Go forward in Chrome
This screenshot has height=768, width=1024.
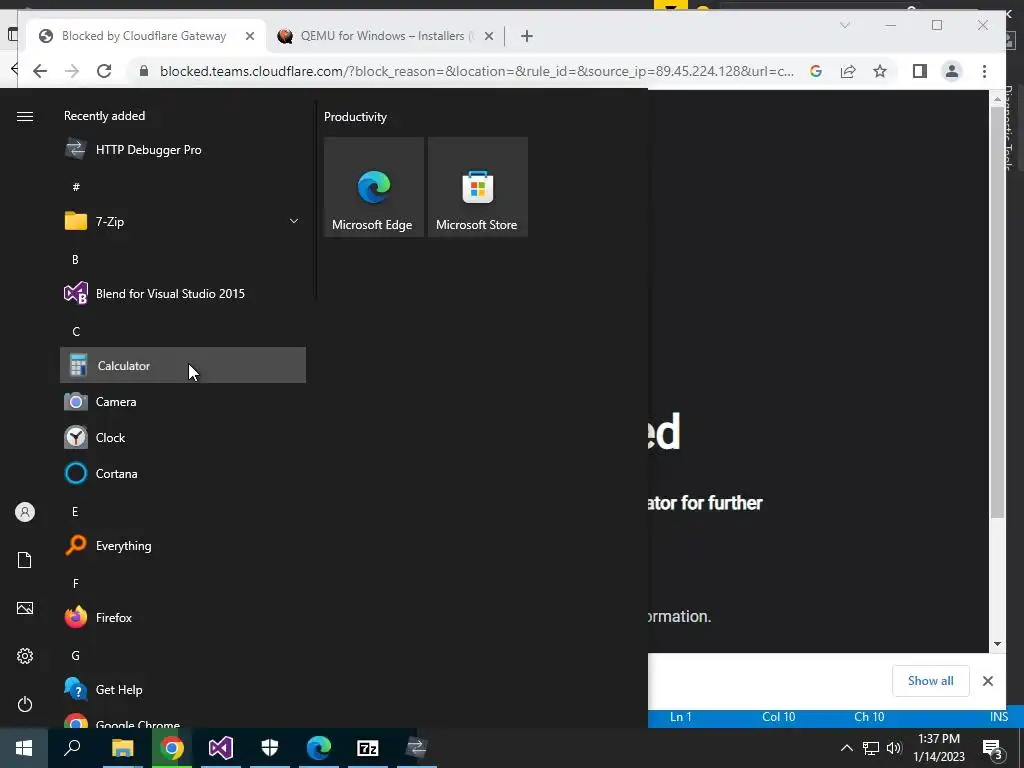click(x=72, y=71)
